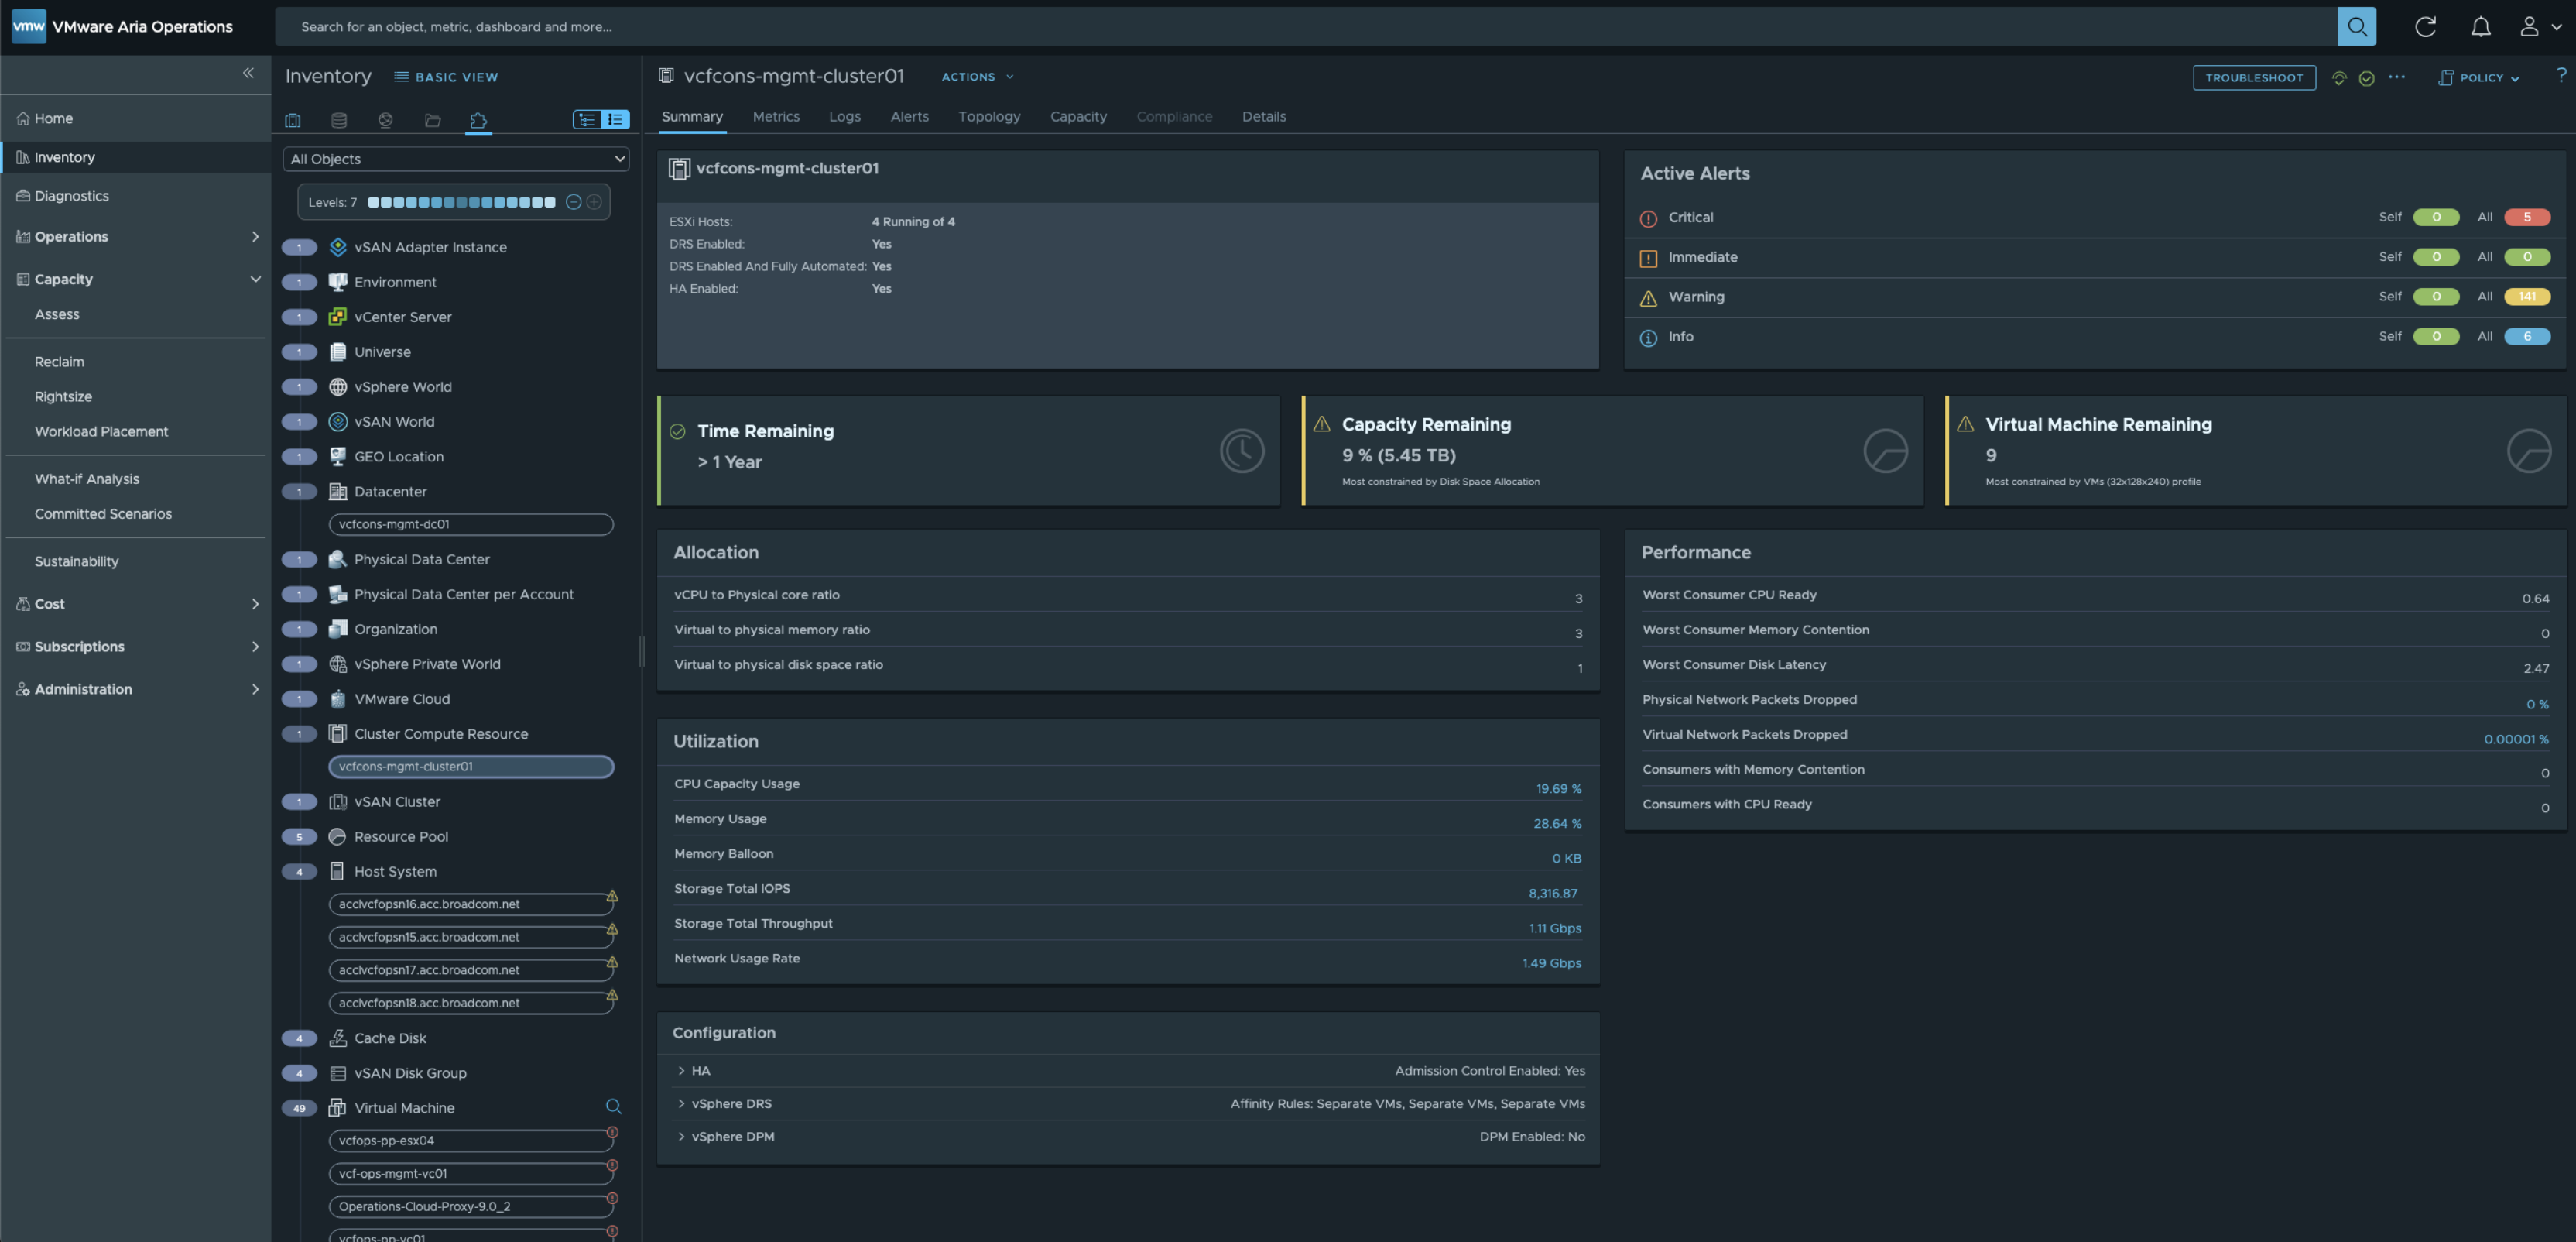Select the network globe inventory tab icon
2576x1242 pixels.
coord(385,120)
